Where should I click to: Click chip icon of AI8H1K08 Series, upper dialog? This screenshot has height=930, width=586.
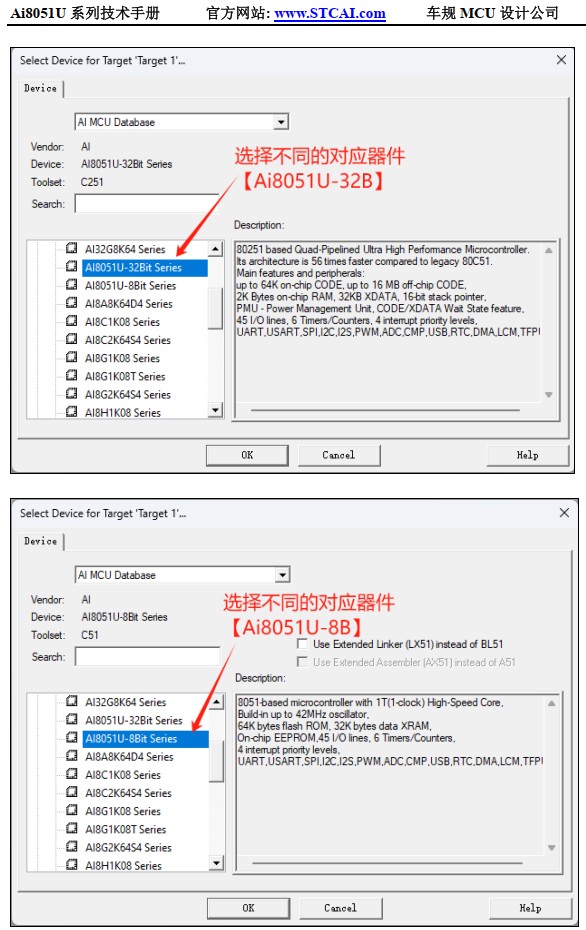click(x=72, y=412)
